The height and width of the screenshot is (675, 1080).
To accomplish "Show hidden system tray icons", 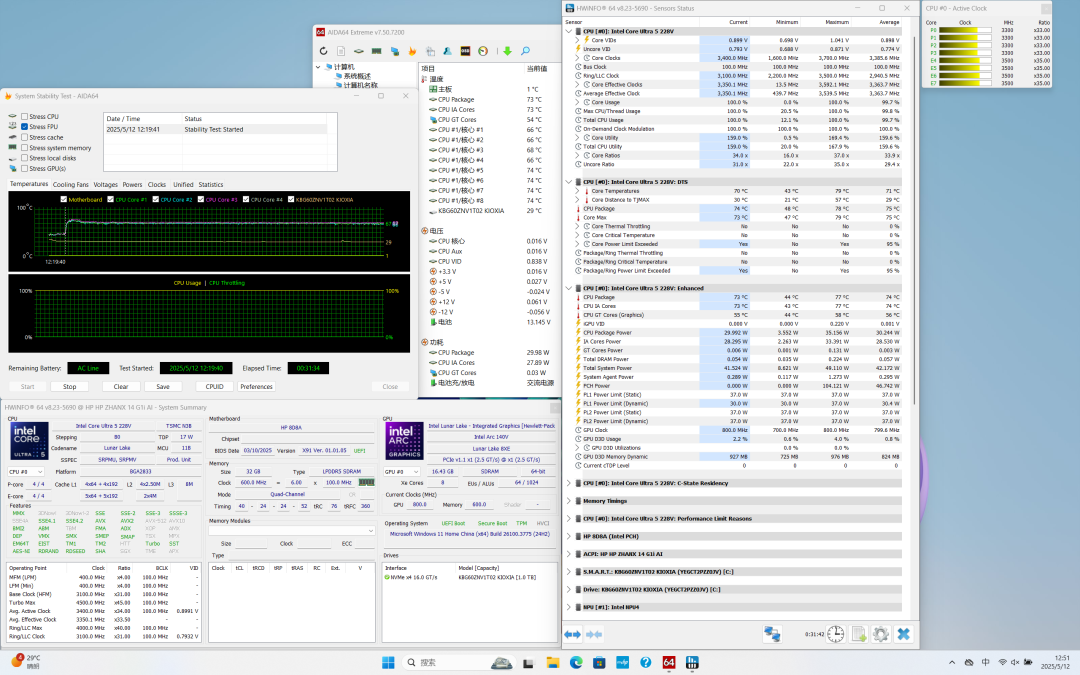I will 952,663.
